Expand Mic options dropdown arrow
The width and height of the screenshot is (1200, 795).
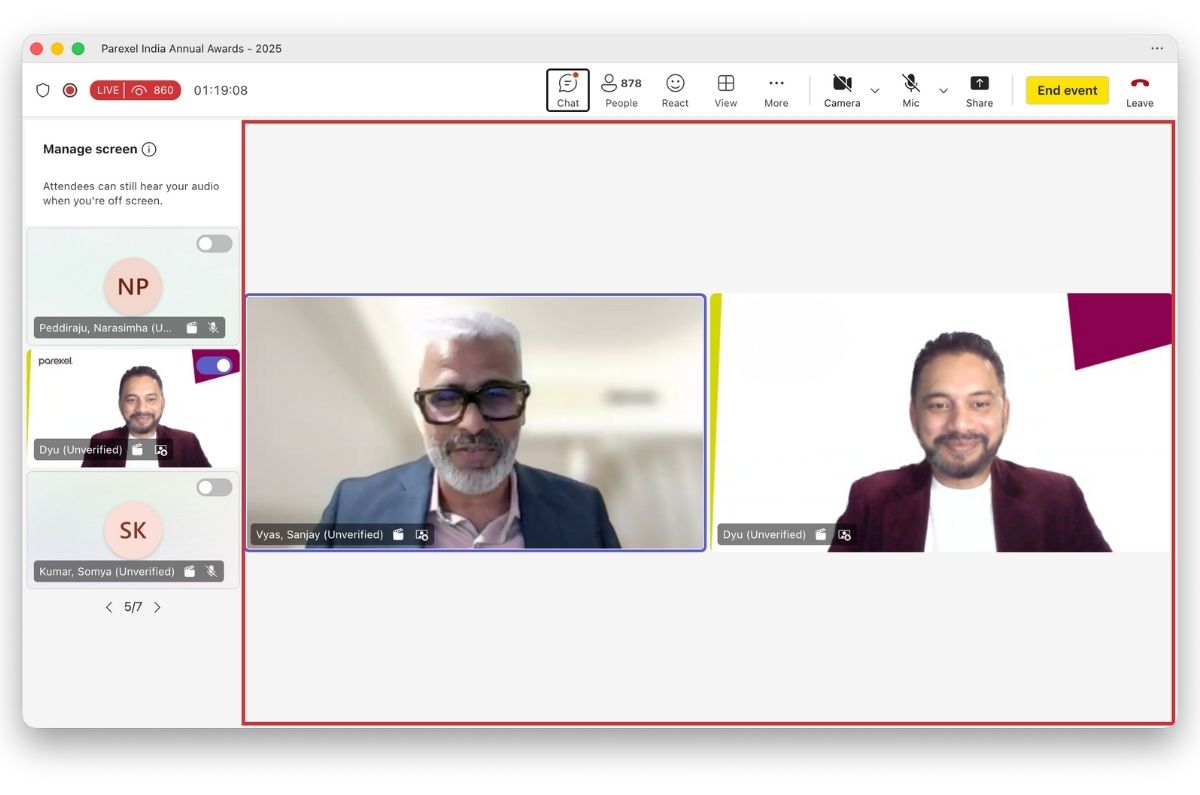943,91
